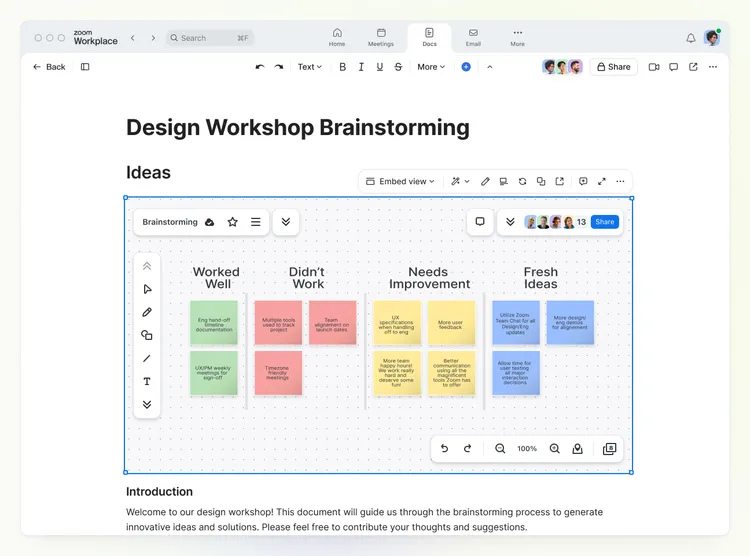Expand the Embed view dropdown
This screenshot has height=556, width=750.
point(400,181)
